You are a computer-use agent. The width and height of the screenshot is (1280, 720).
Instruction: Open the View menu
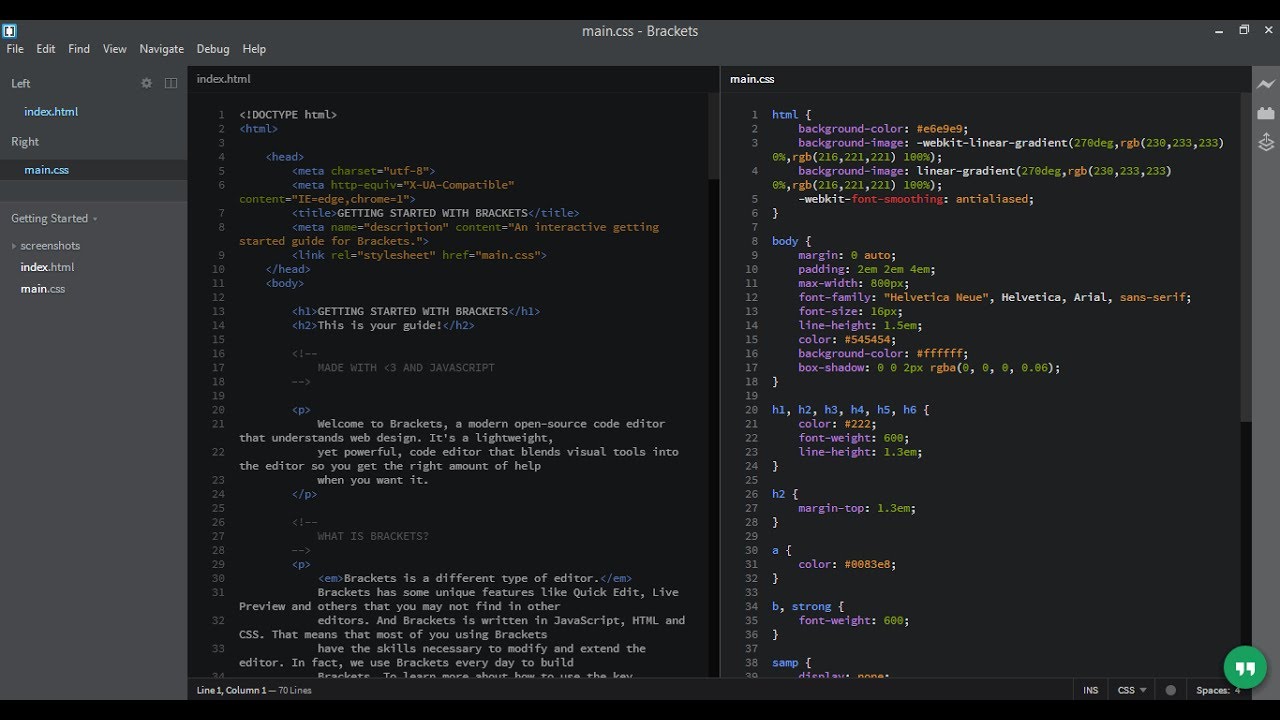pyautogui.click(x=115, y=49)
